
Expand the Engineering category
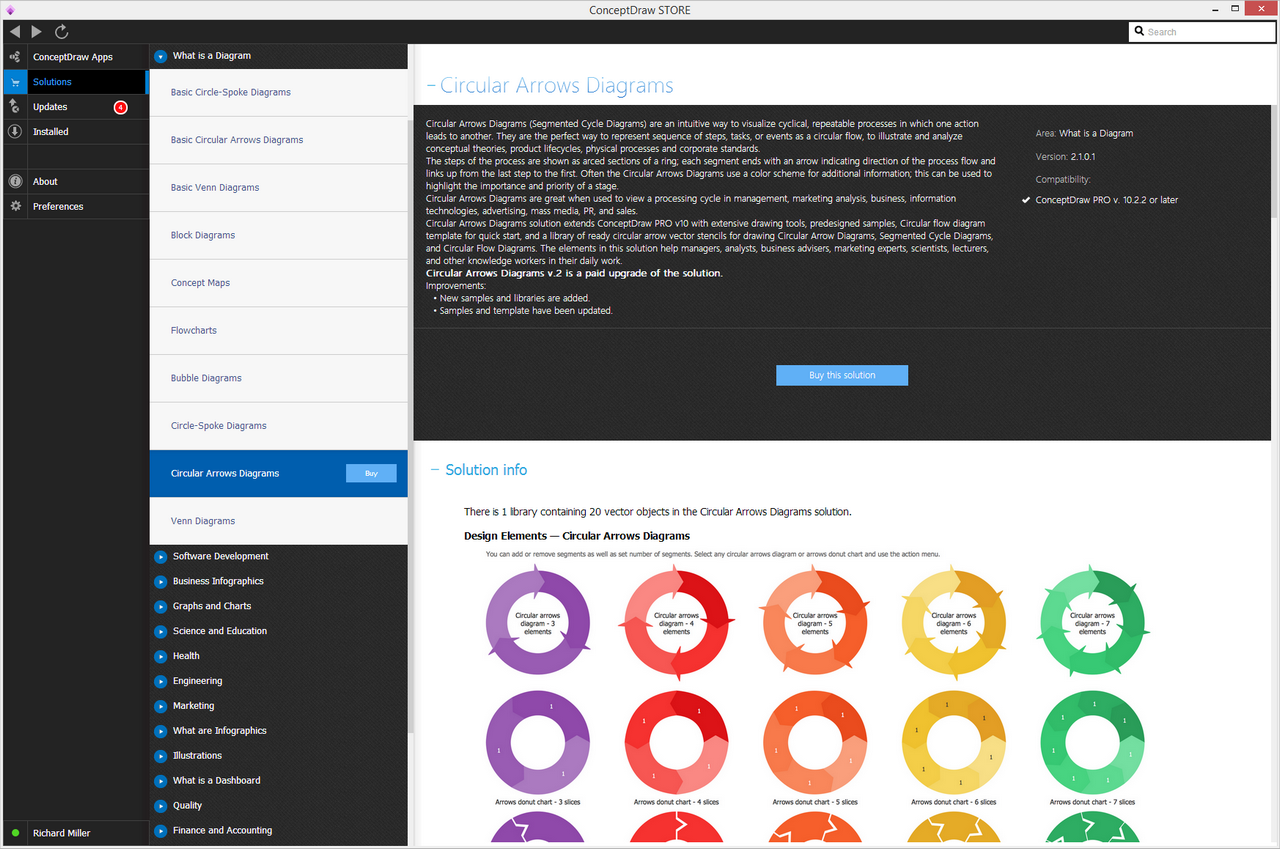pos(160,681)
